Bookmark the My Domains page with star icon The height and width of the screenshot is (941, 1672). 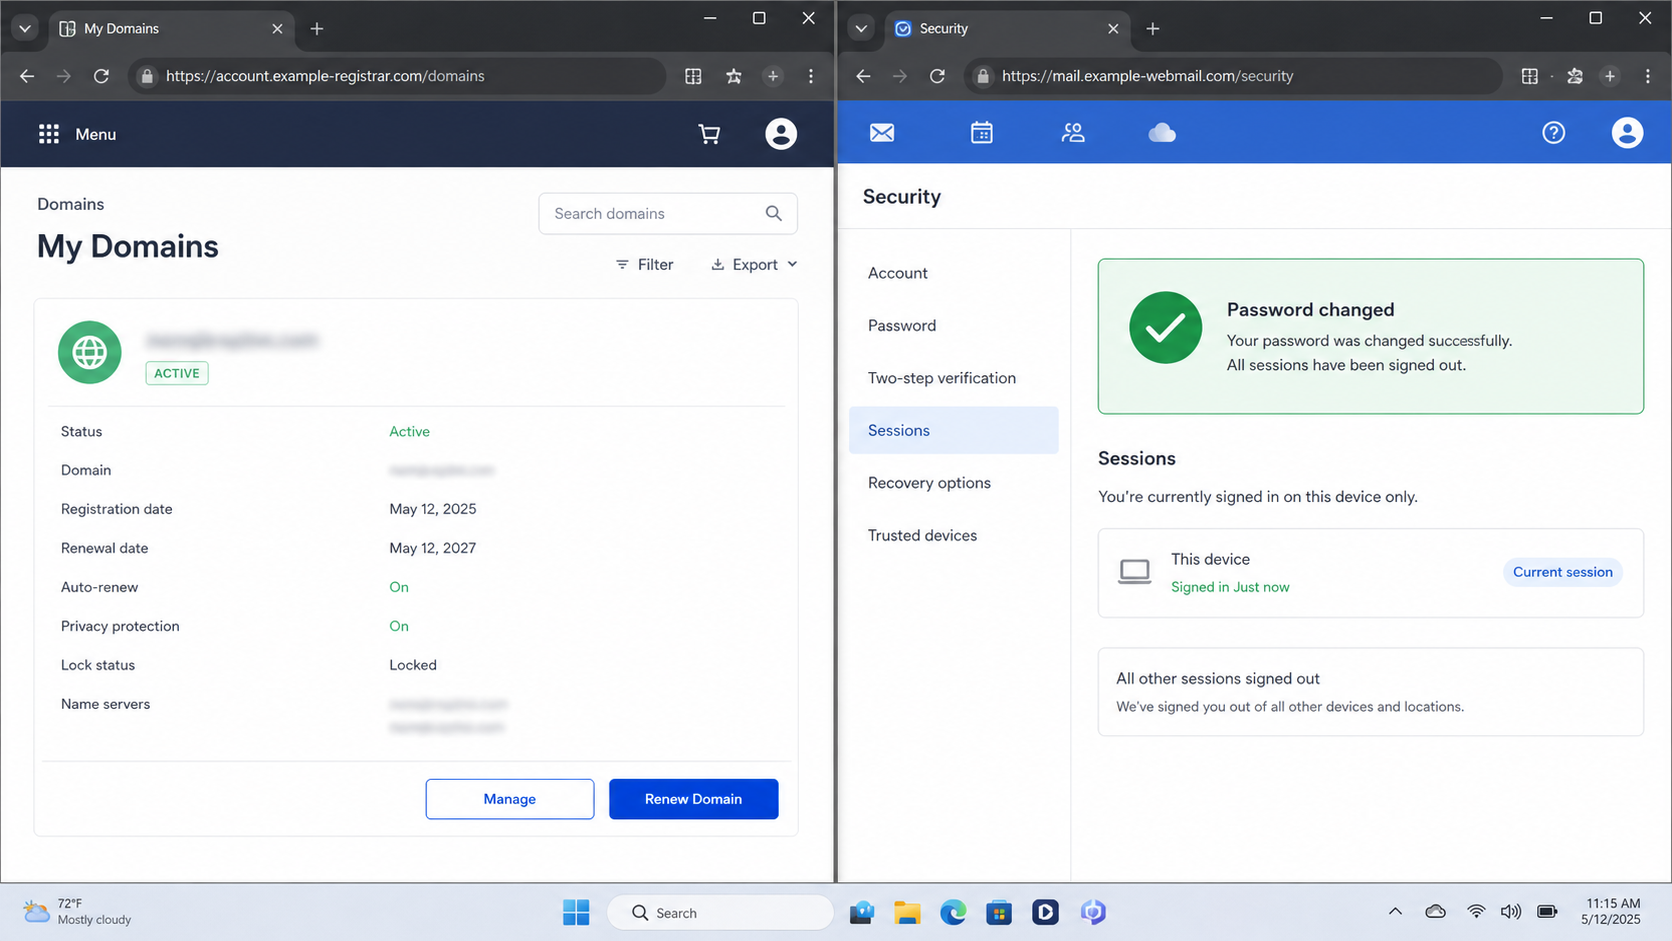click(x=734, y=76)
